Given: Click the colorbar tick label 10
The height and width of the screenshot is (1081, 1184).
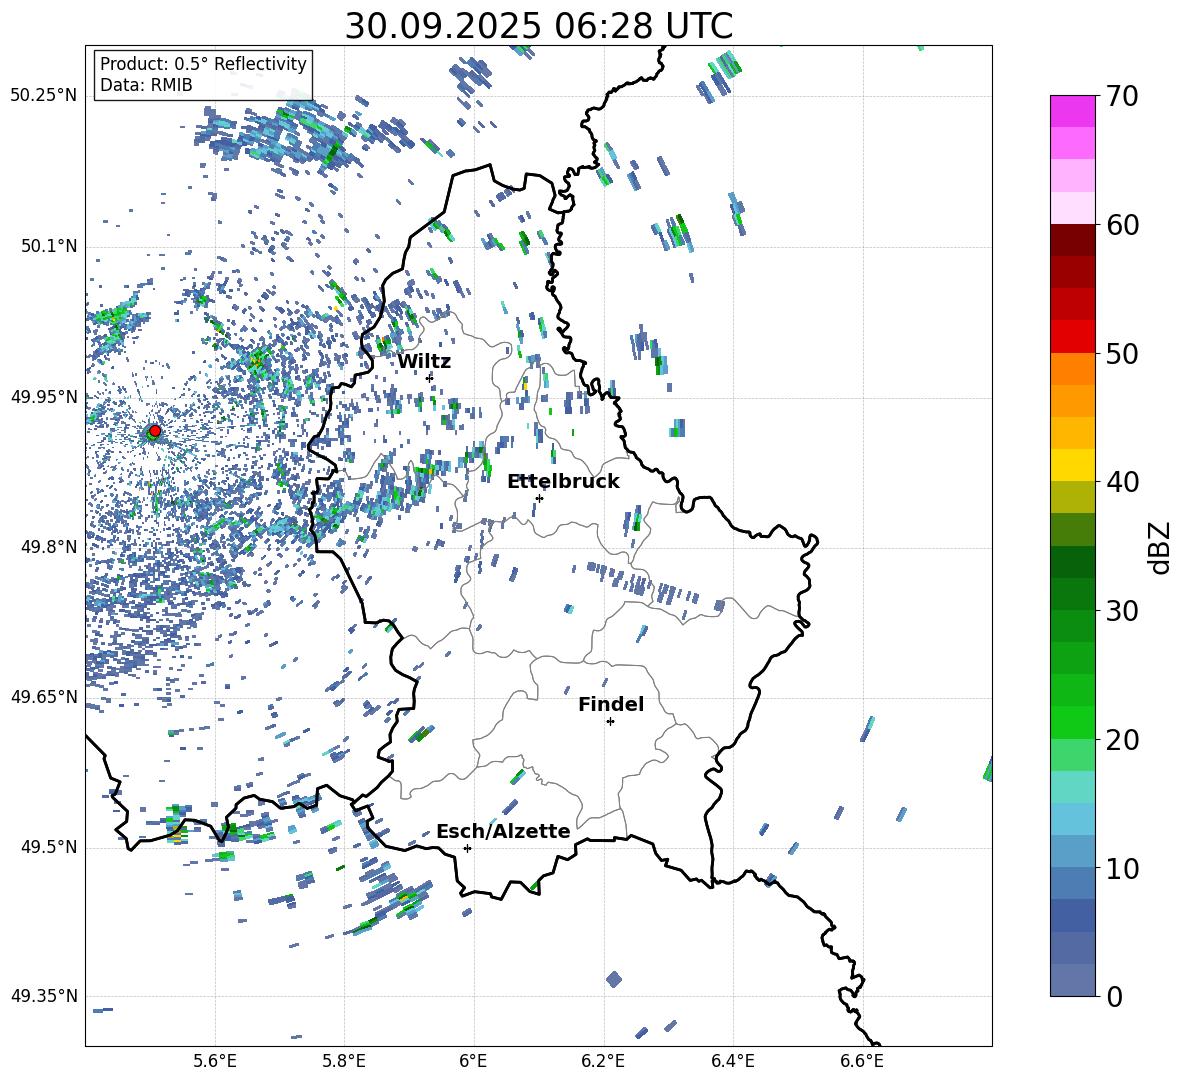Looking at the screenshot, I should click(x=1121, y=868).
